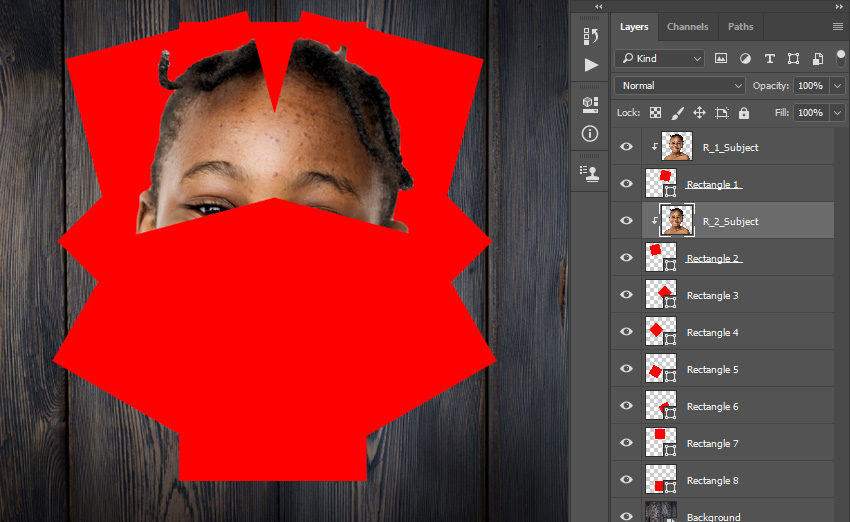Hide the R_1_Subject layer
The height and width of the screenshot is (522, 850).
coord(626,147)
